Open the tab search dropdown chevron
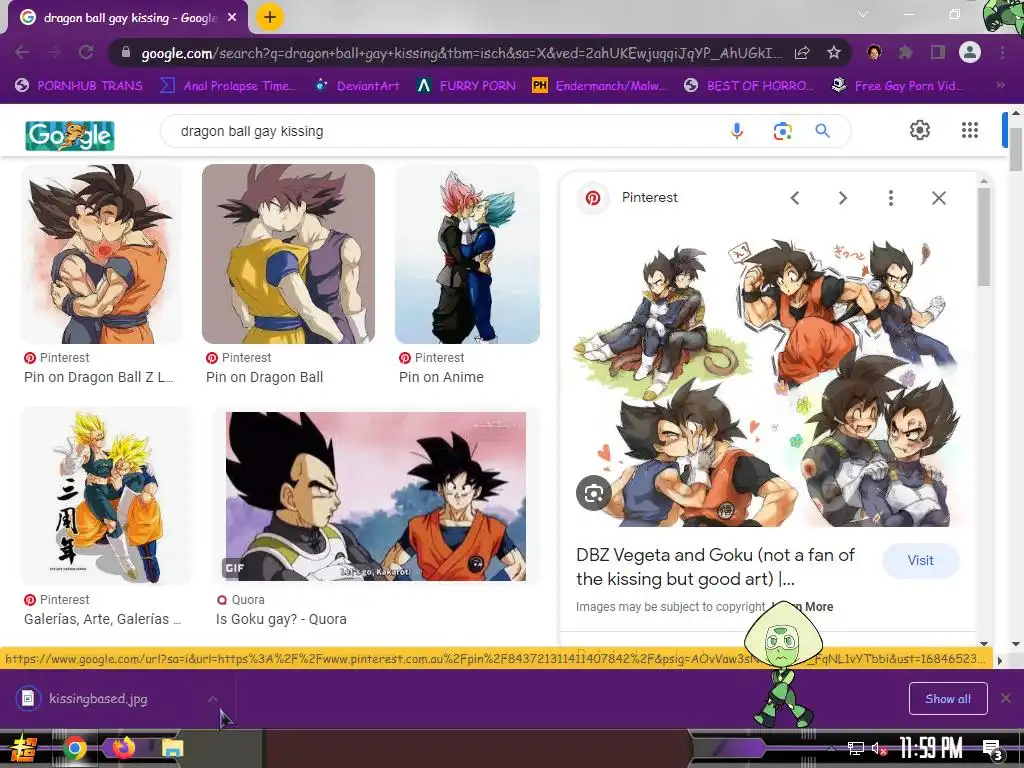Viewport: 1024px width, 768px height. [863, 14]
